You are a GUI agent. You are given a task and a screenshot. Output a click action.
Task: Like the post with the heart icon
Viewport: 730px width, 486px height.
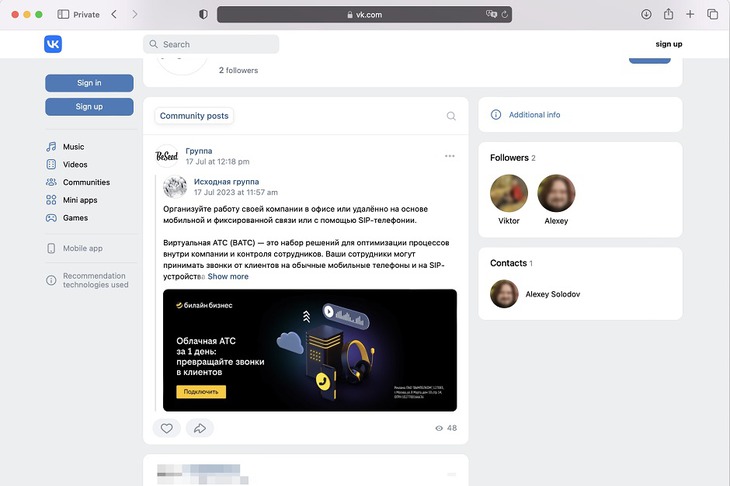click(167, 428)
